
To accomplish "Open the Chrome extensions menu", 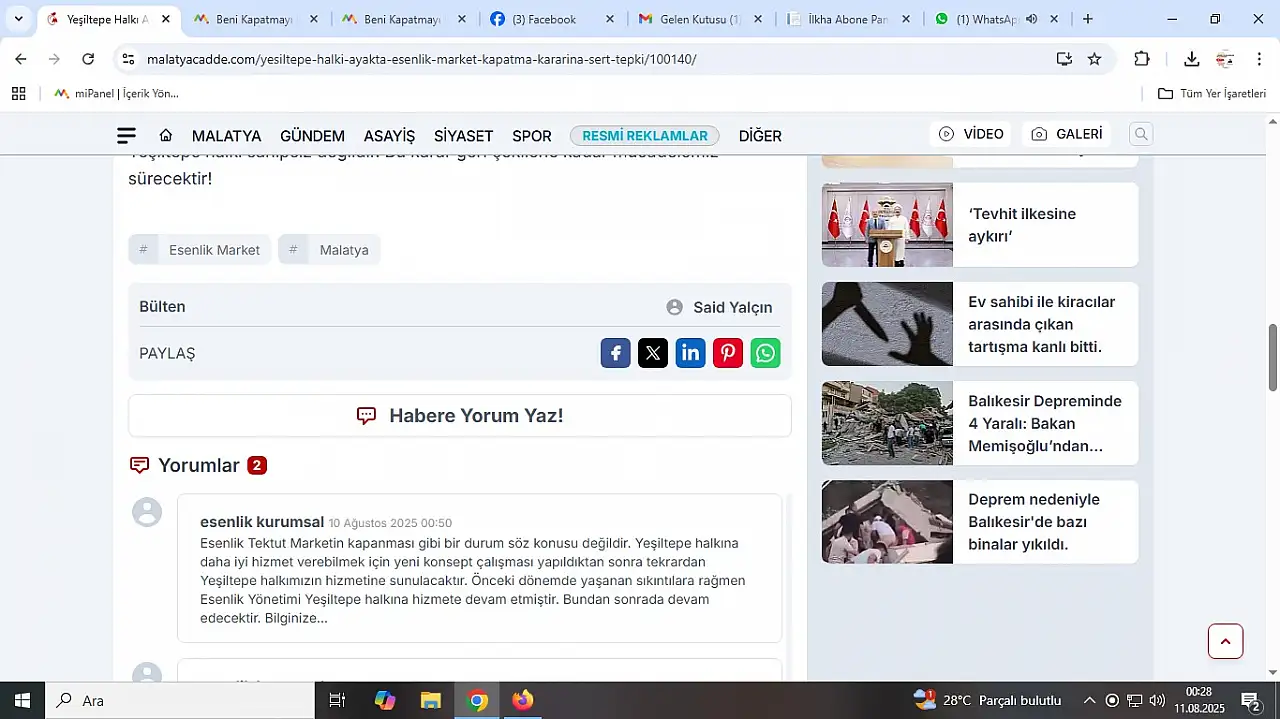I will coord(1142,59).
